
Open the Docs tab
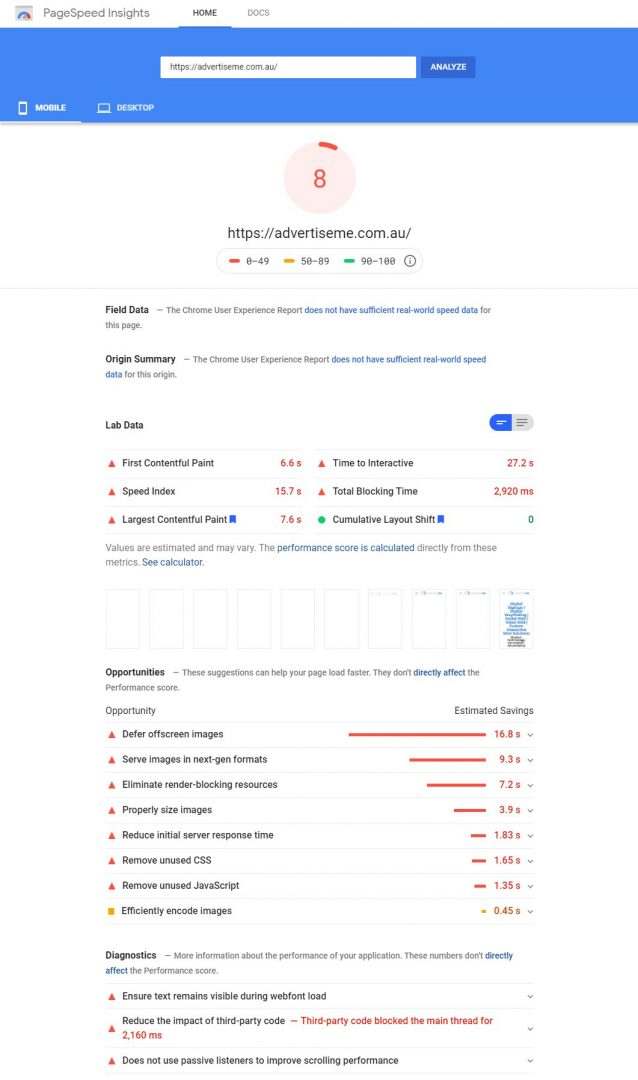coord(258,13)
